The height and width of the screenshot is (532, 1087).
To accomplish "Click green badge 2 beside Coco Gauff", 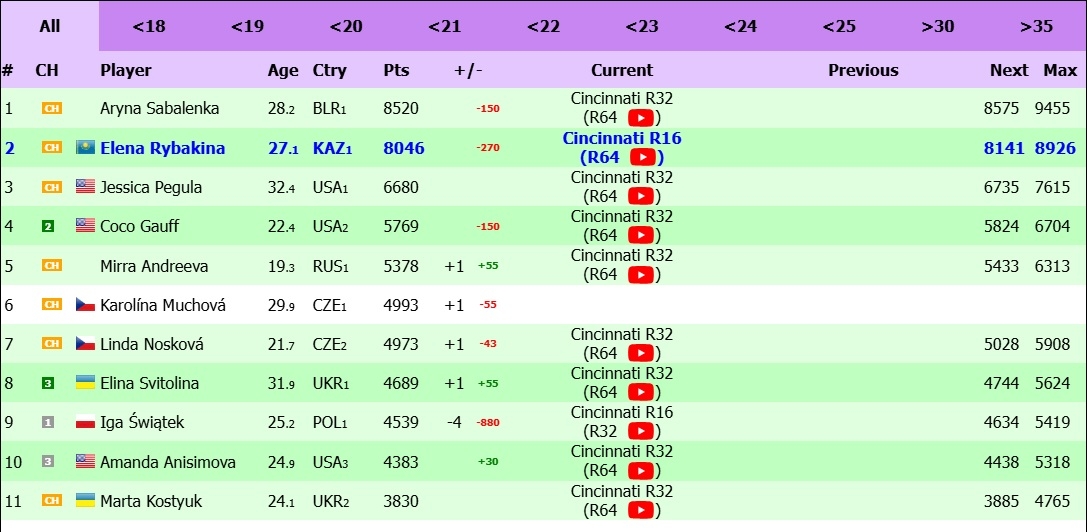I will 48,226.
